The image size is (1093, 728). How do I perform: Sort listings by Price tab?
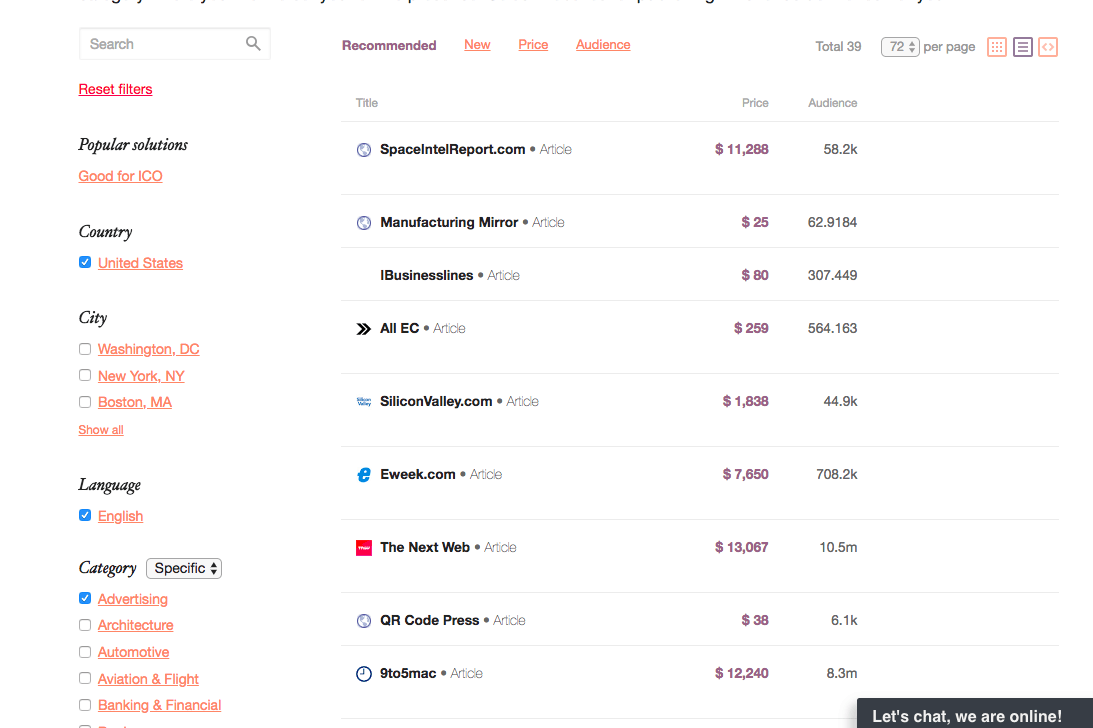(x=533, y=45)
